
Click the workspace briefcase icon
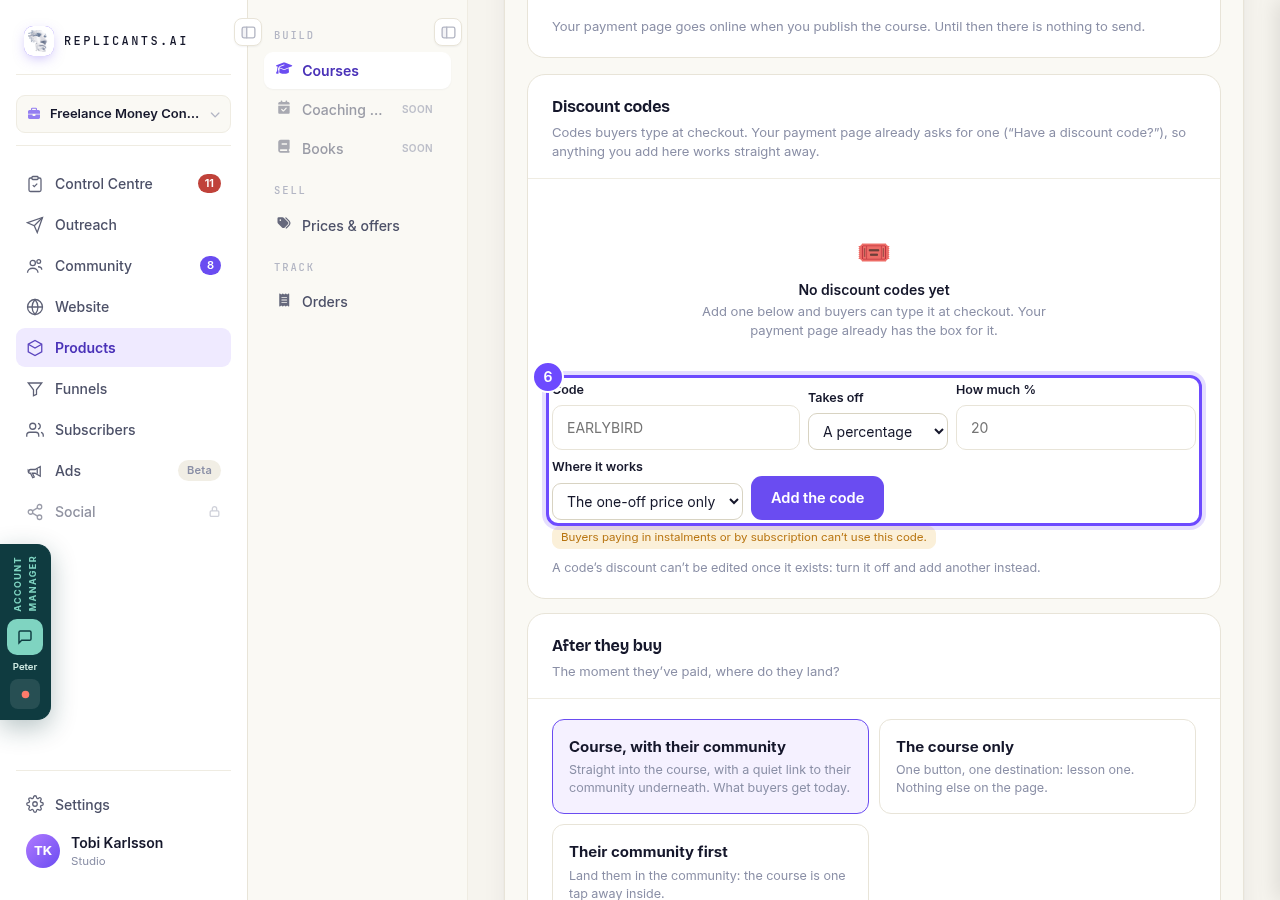[34, 114]
